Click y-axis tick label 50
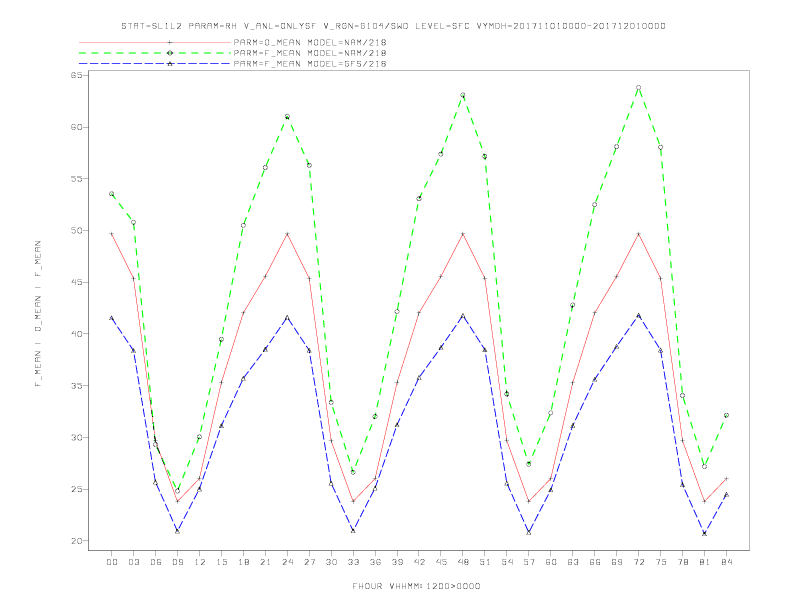The image size is (792, 612). [76, 230]
